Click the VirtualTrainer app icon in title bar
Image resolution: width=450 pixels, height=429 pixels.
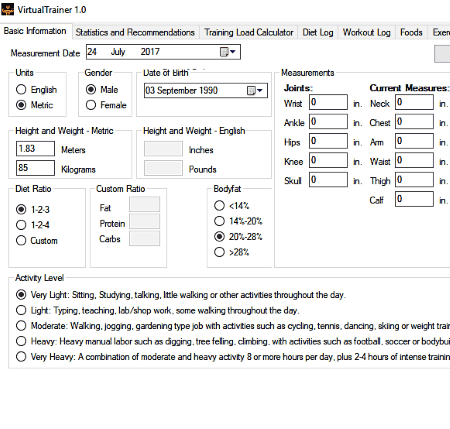[x=7, y=9]
